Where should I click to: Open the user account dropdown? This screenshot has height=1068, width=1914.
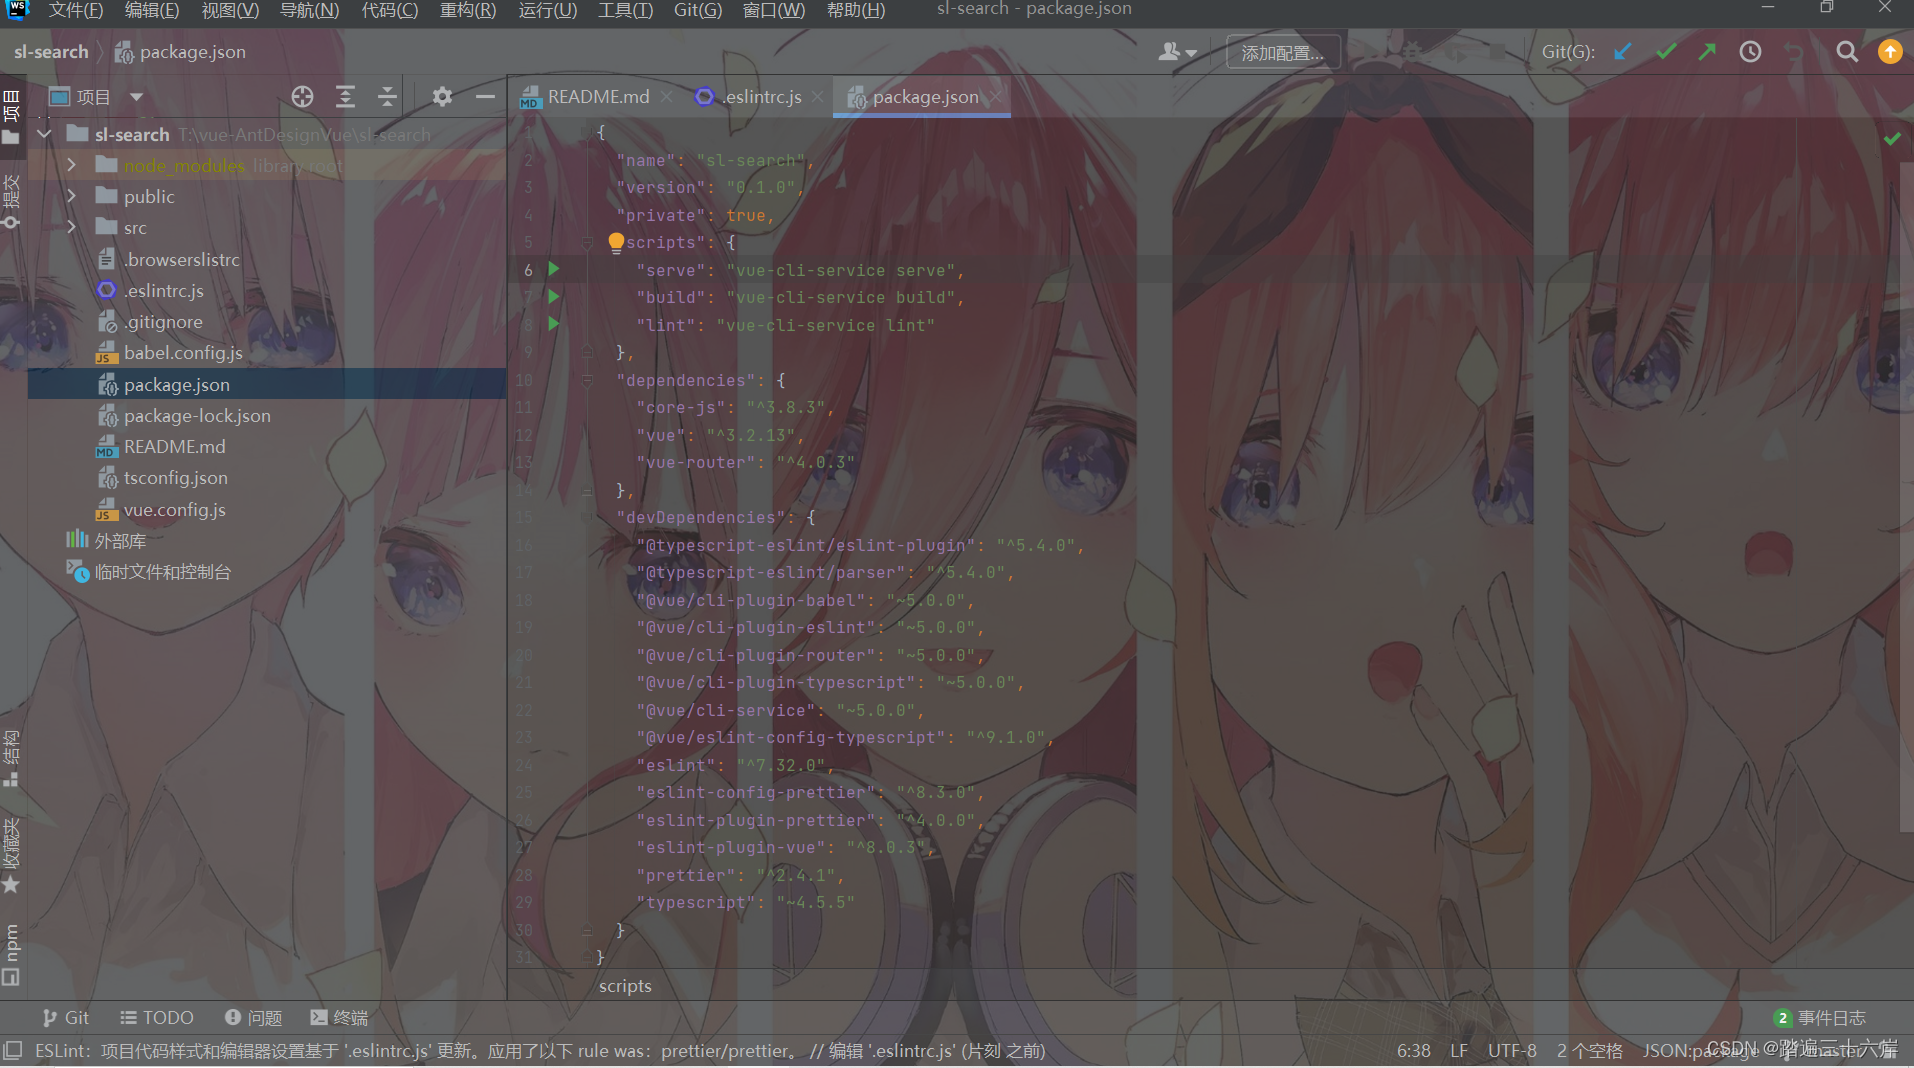pyautogui.click(x=1177, y=52)
